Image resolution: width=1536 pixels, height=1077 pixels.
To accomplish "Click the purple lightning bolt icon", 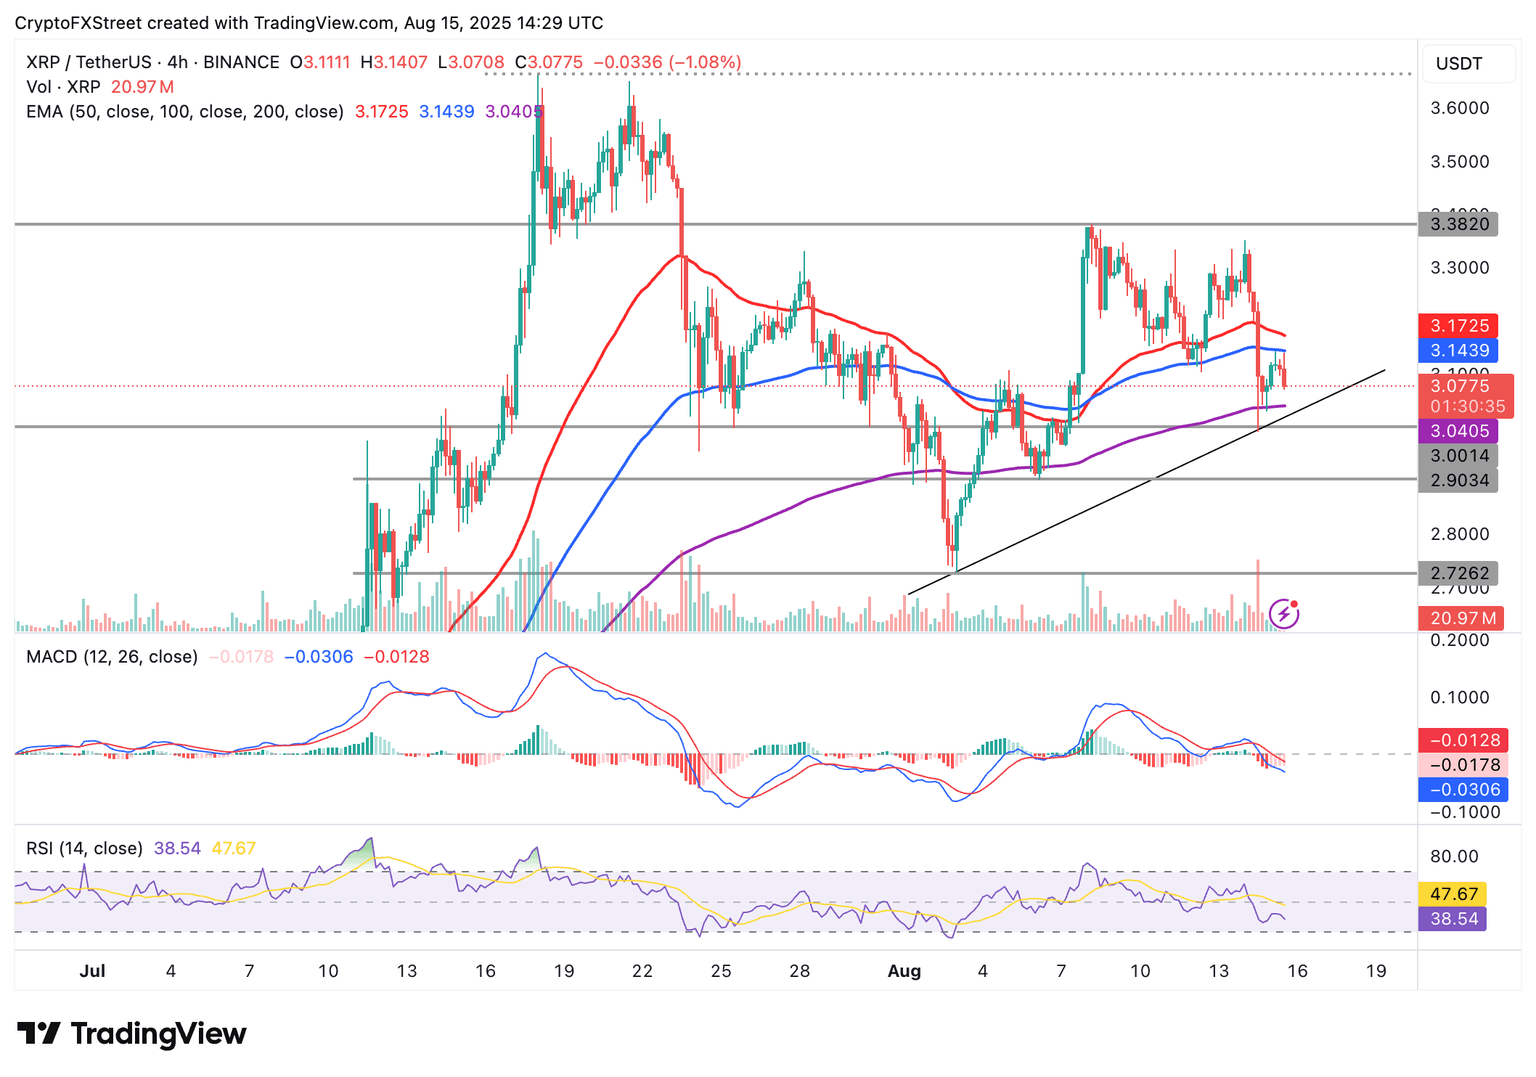I will coord(1283,613).
